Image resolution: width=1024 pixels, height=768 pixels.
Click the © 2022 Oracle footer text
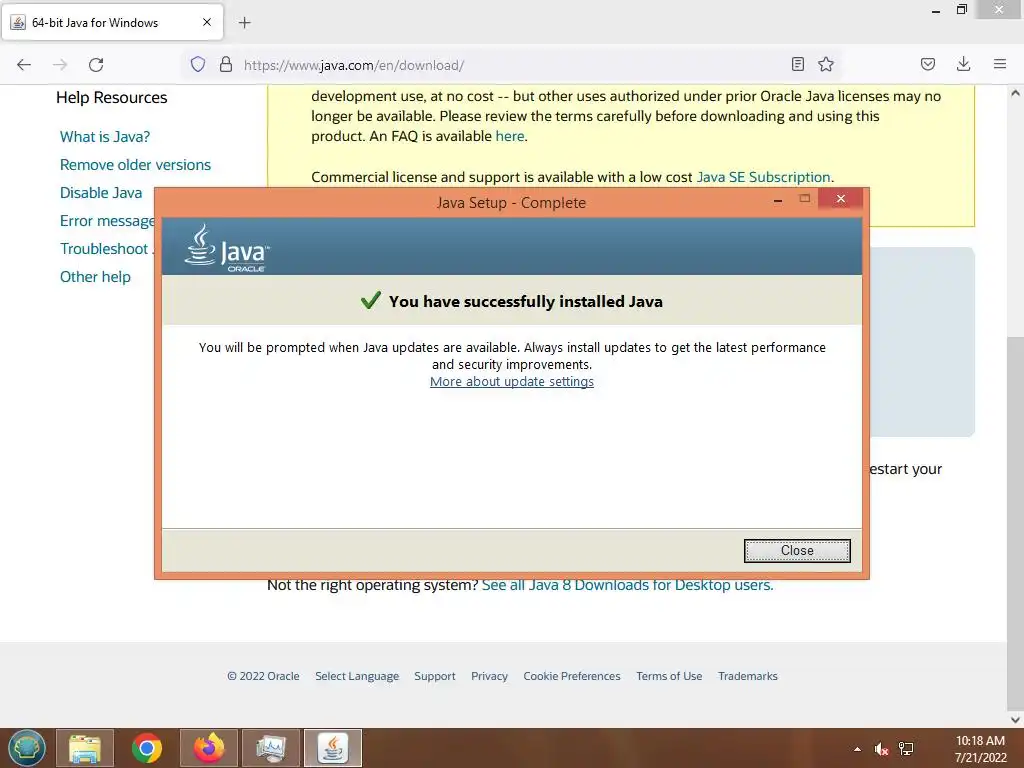[263, 676]
